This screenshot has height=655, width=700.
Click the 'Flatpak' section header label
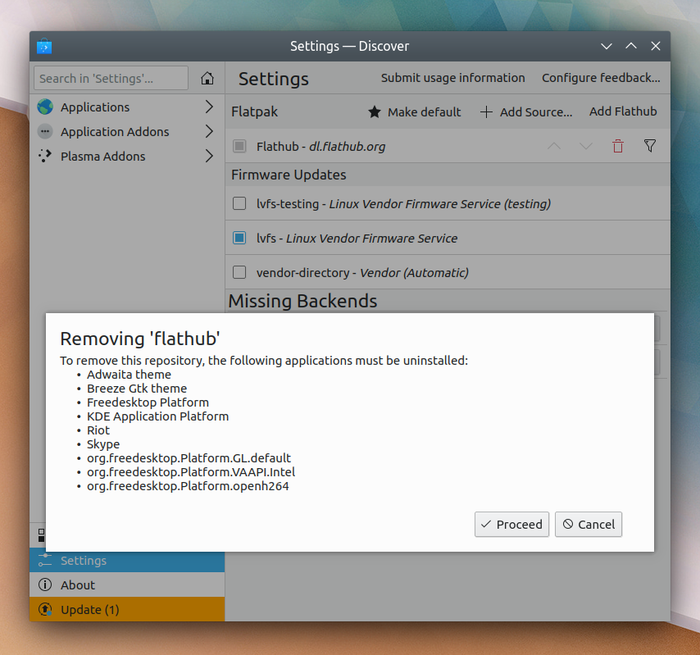click(254, 112)
